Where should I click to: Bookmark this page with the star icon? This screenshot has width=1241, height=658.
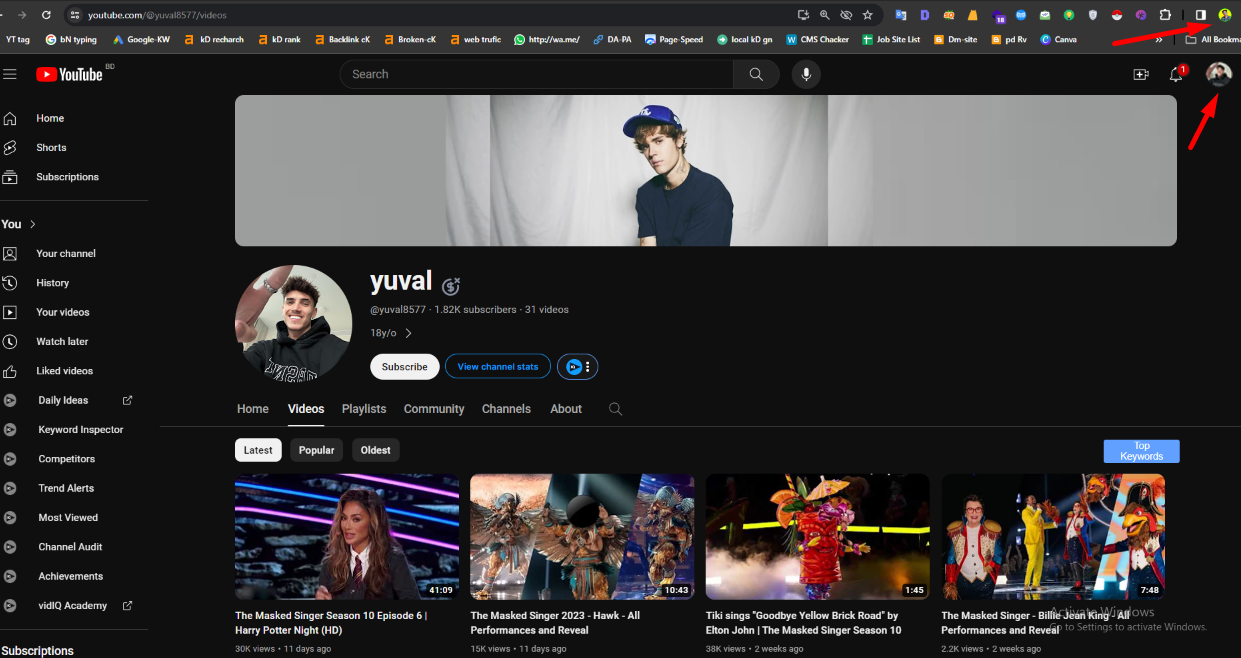click(867, 15)
